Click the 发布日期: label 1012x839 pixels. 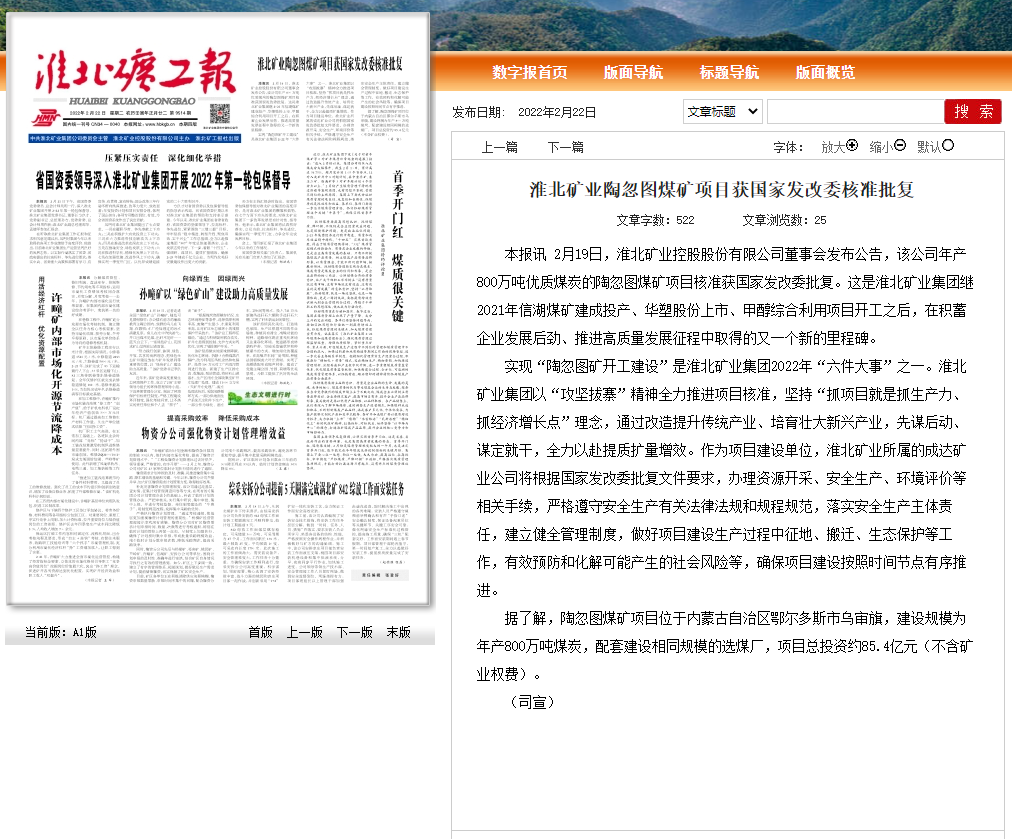coord(478,112)
